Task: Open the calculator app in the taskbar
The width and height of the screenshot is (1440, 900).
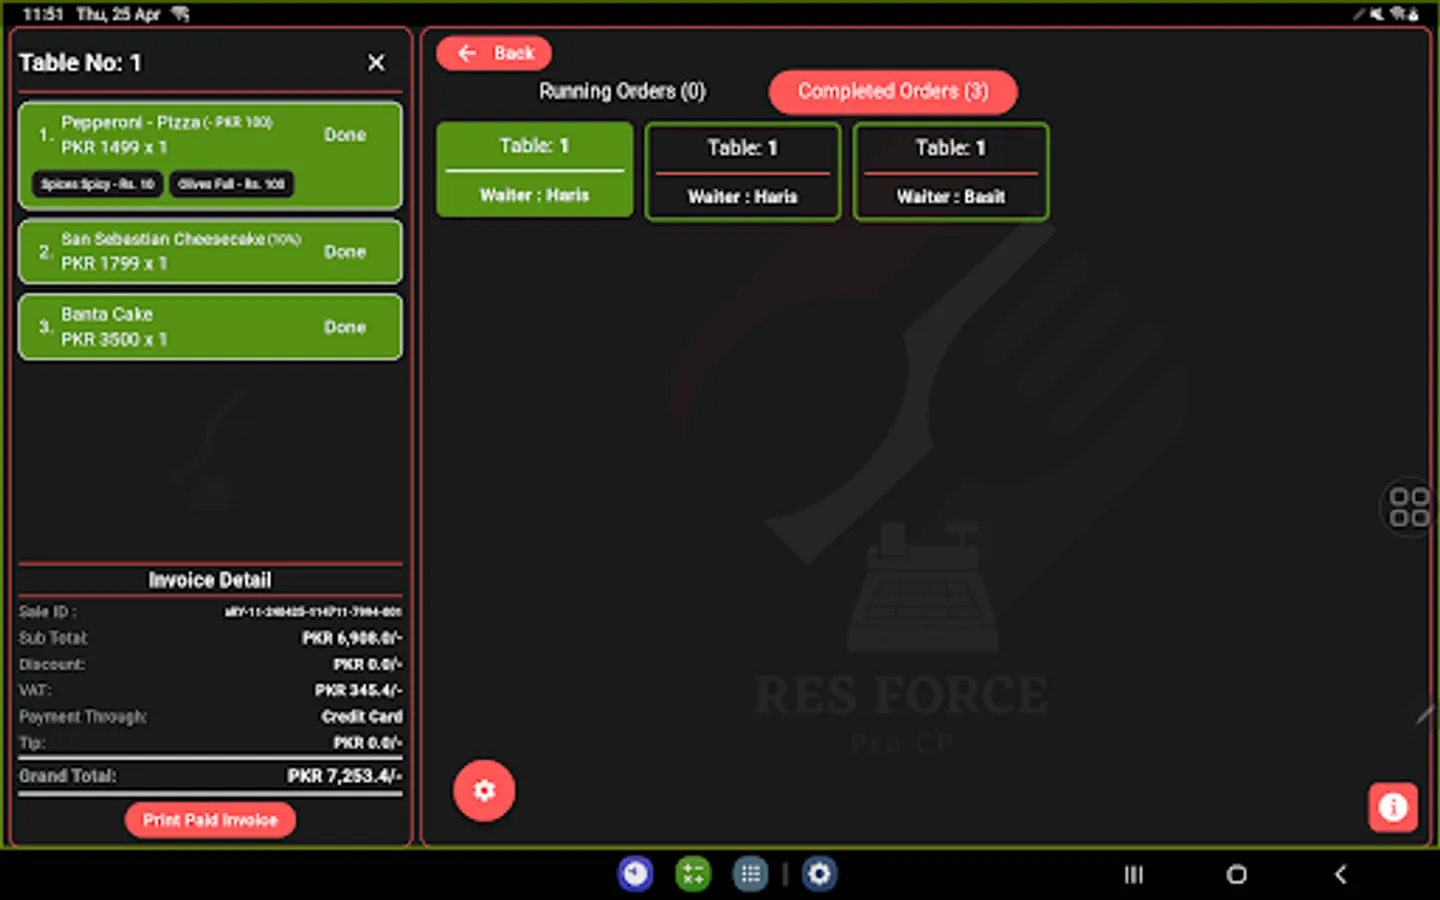Action: pyautogui.click(x=693, y=874)
